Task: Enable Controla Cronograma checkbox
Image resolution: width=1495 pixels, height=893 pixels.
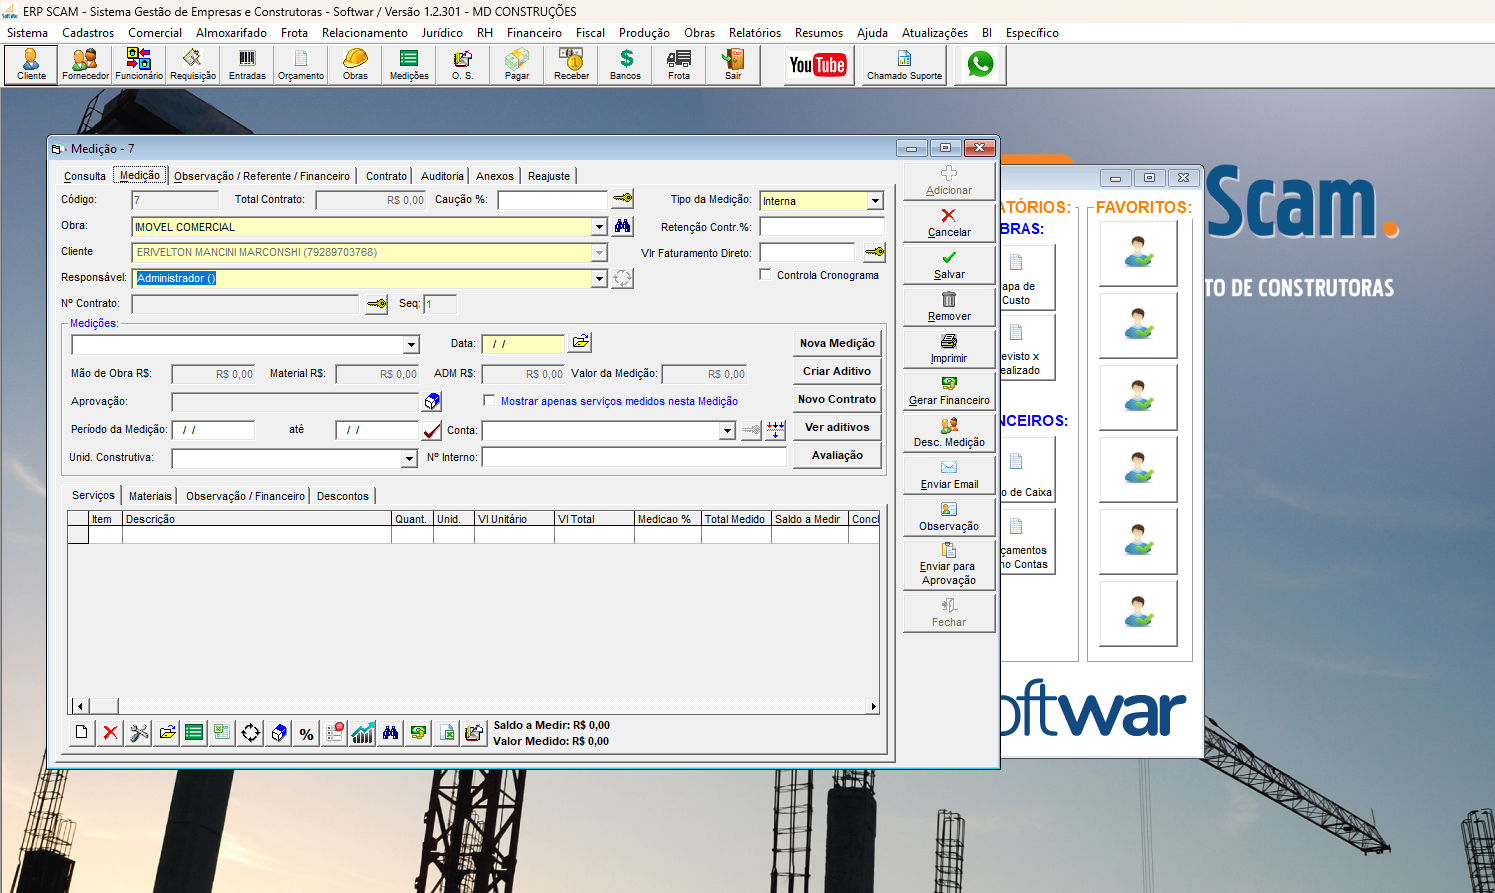Action: coord(766,274)
